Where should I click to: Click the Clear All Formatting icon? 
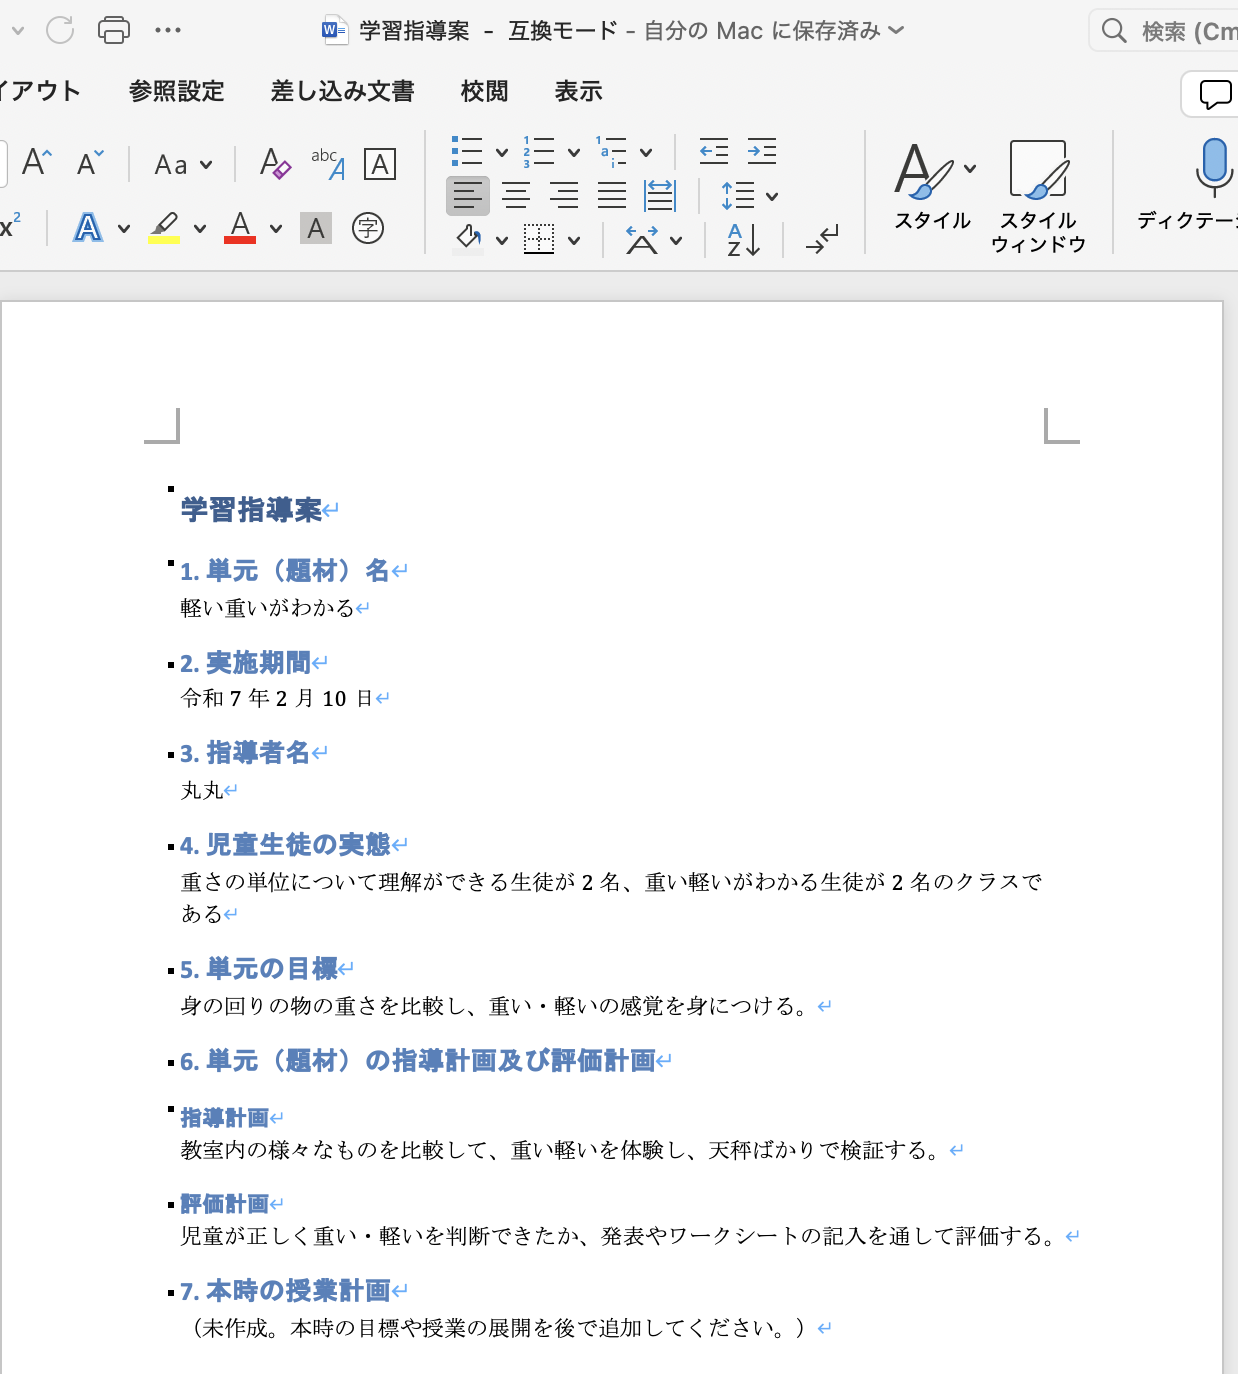(274, 163)
